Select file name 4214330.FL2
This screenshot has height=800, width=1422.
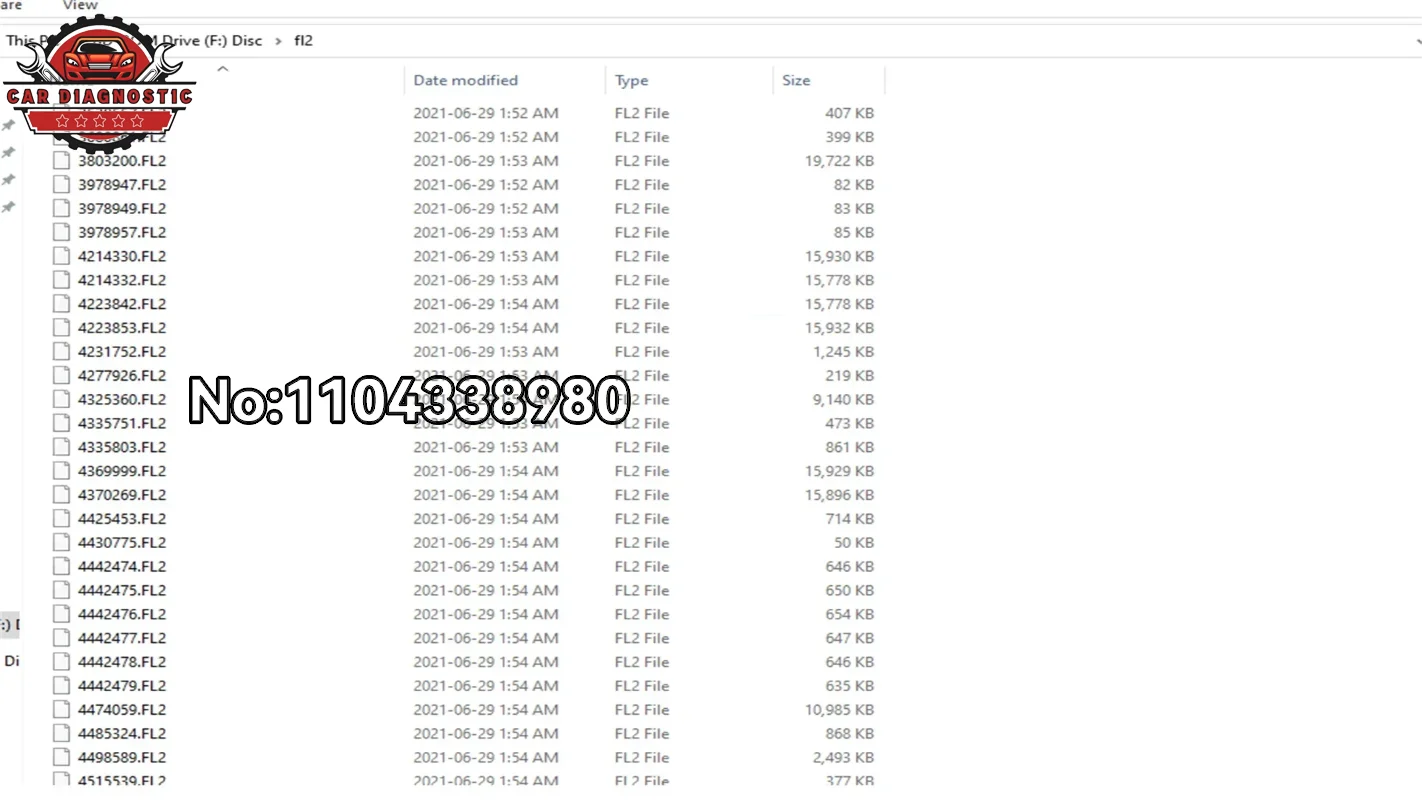point(122,256)
